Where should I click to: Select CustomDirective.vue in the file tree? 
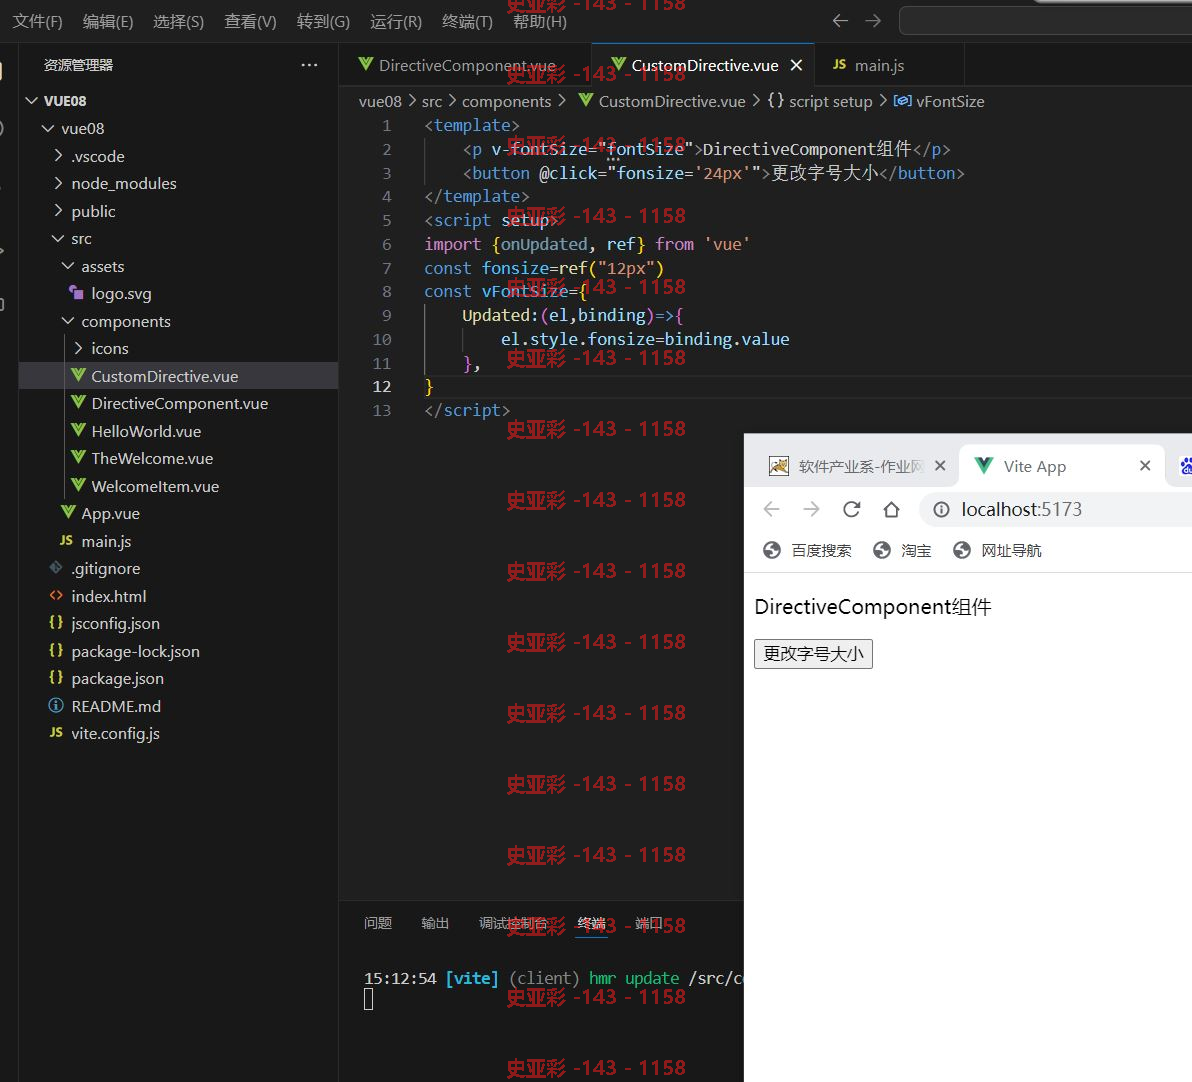pyautogui.click(x=178, y=376)
